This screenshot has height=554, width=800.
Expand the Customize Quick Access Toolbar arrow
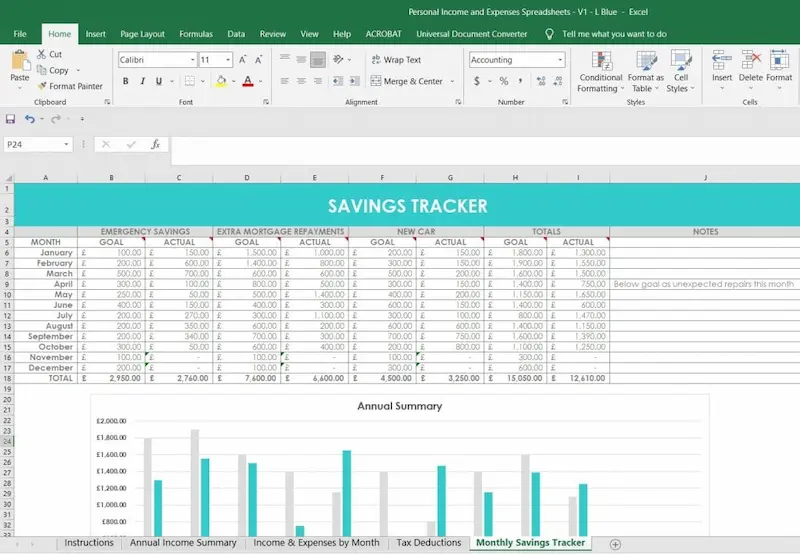[82, 119]
